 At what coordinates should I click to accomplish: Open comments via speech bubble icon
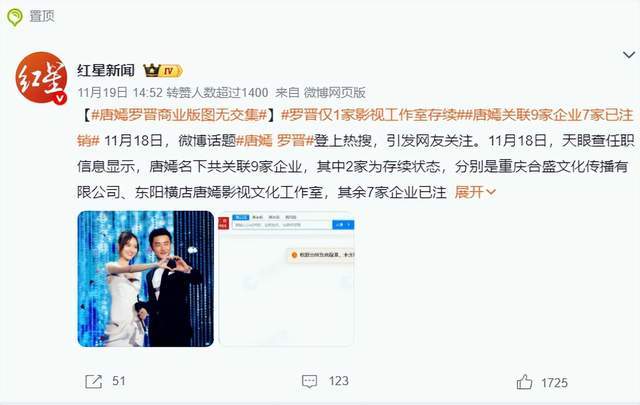coord(309,381)
